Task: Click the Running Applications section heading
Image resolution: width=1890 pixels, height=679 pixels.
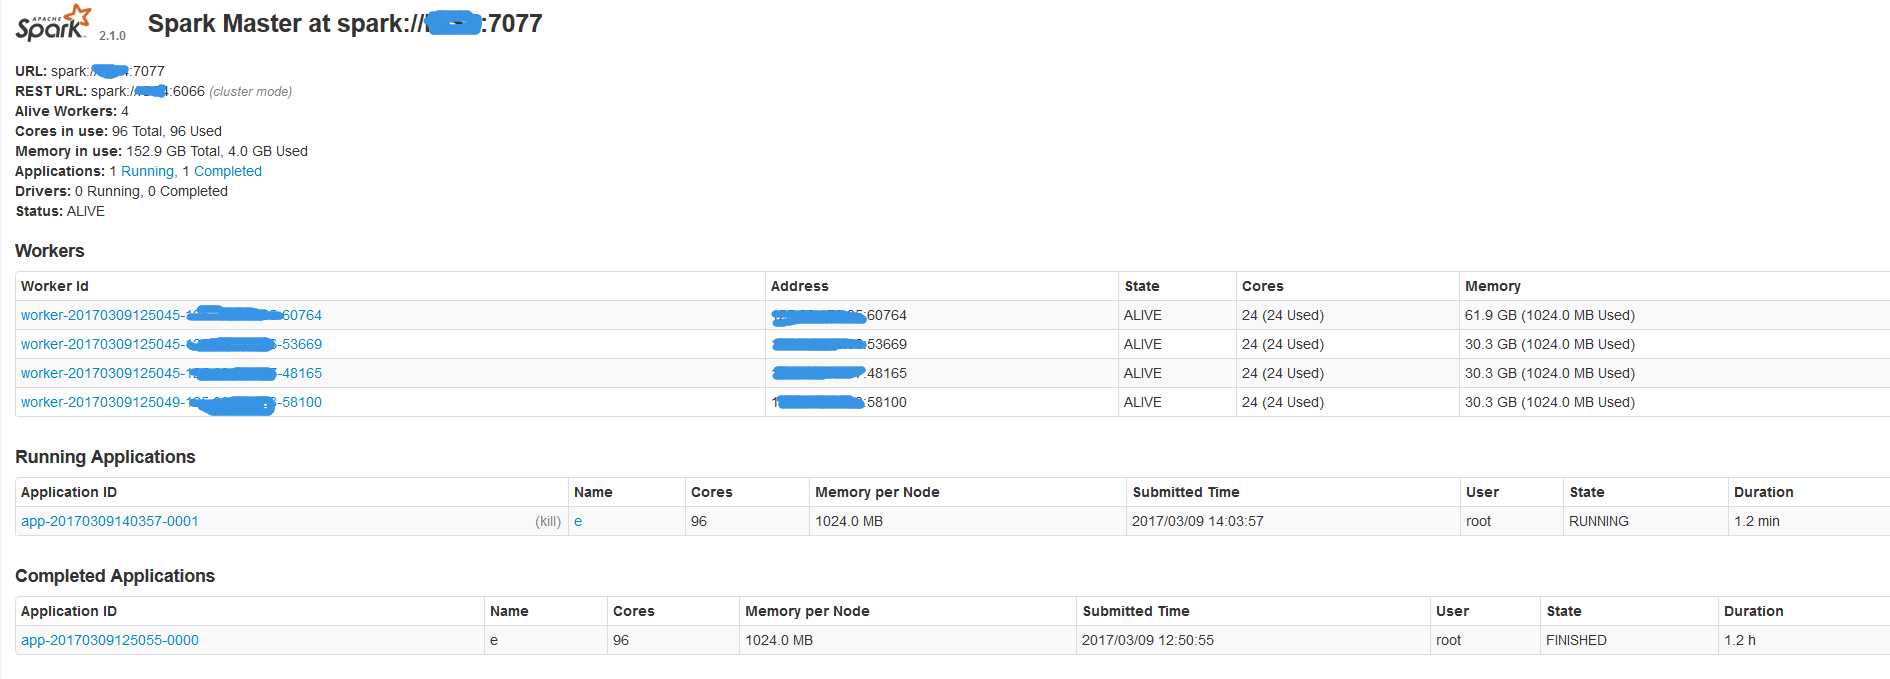Action: click(x=105, y=457)
